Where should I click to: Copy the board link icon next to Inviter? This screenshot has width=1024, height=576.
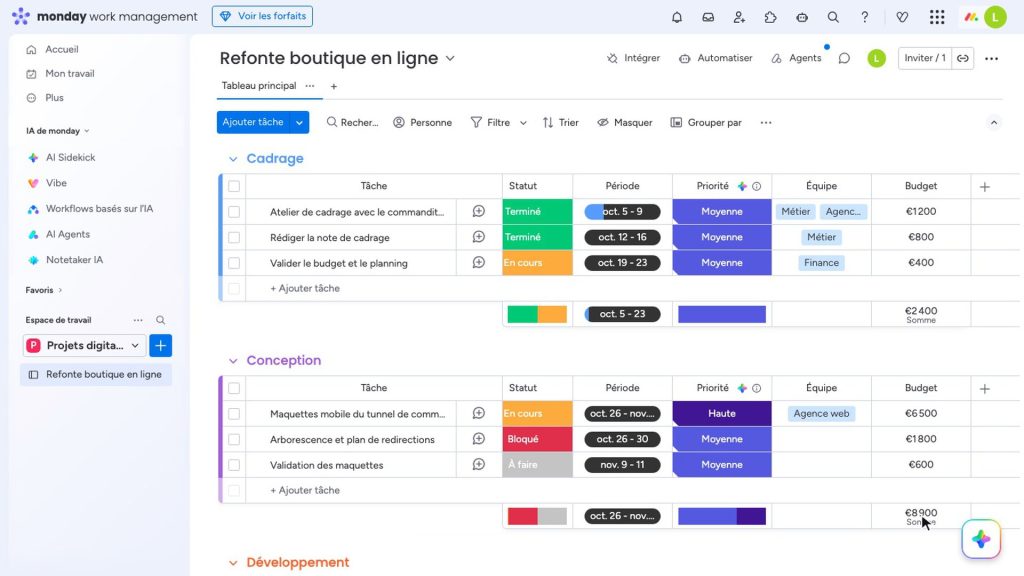click(963, 58)
